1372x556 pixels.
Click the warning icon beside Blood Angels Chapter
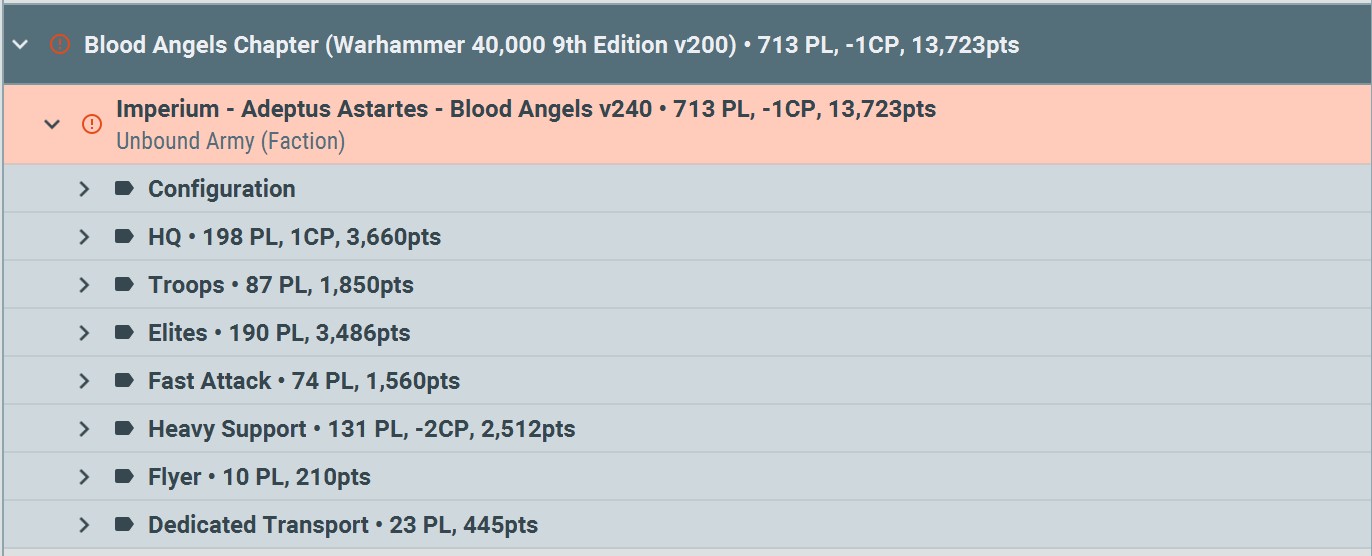[60, 45]
